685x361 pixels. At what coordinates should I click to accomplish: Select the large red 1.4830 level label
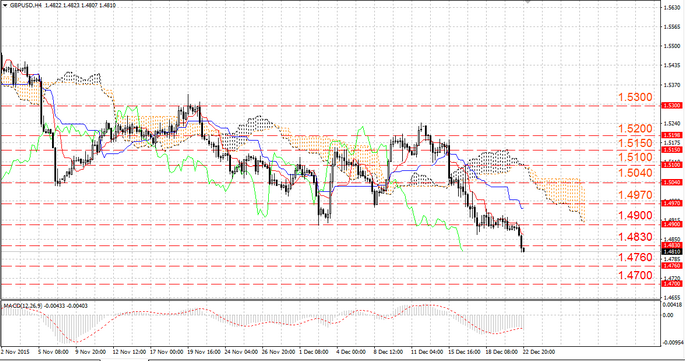(x=635, y=237)
